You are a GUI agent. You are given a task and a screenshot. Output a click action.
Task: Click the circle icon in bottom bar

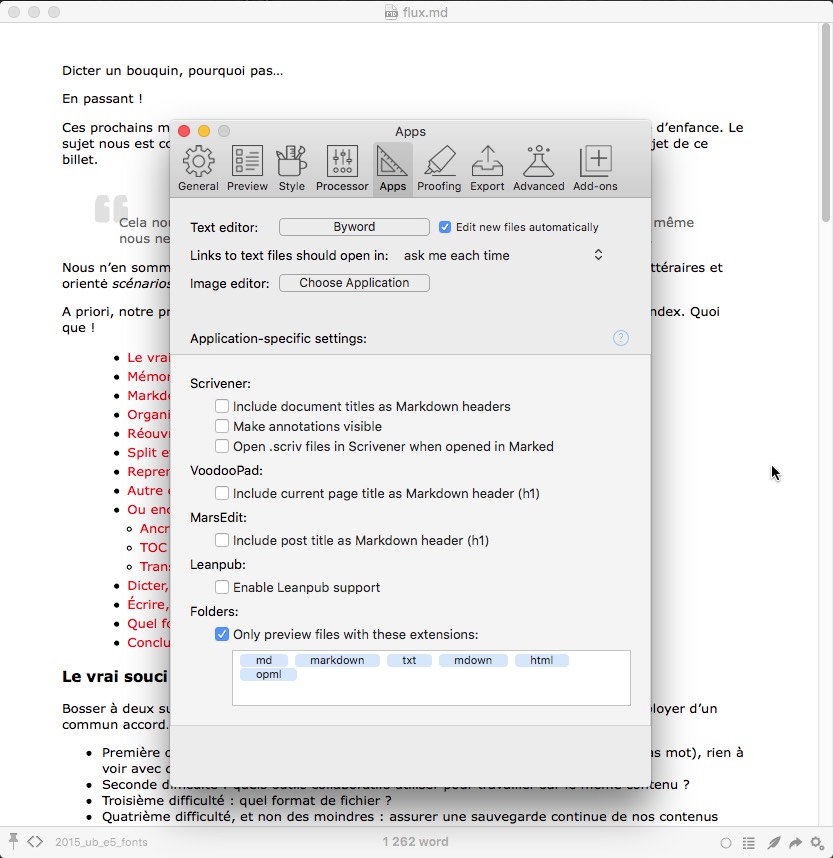coord(726,843)
